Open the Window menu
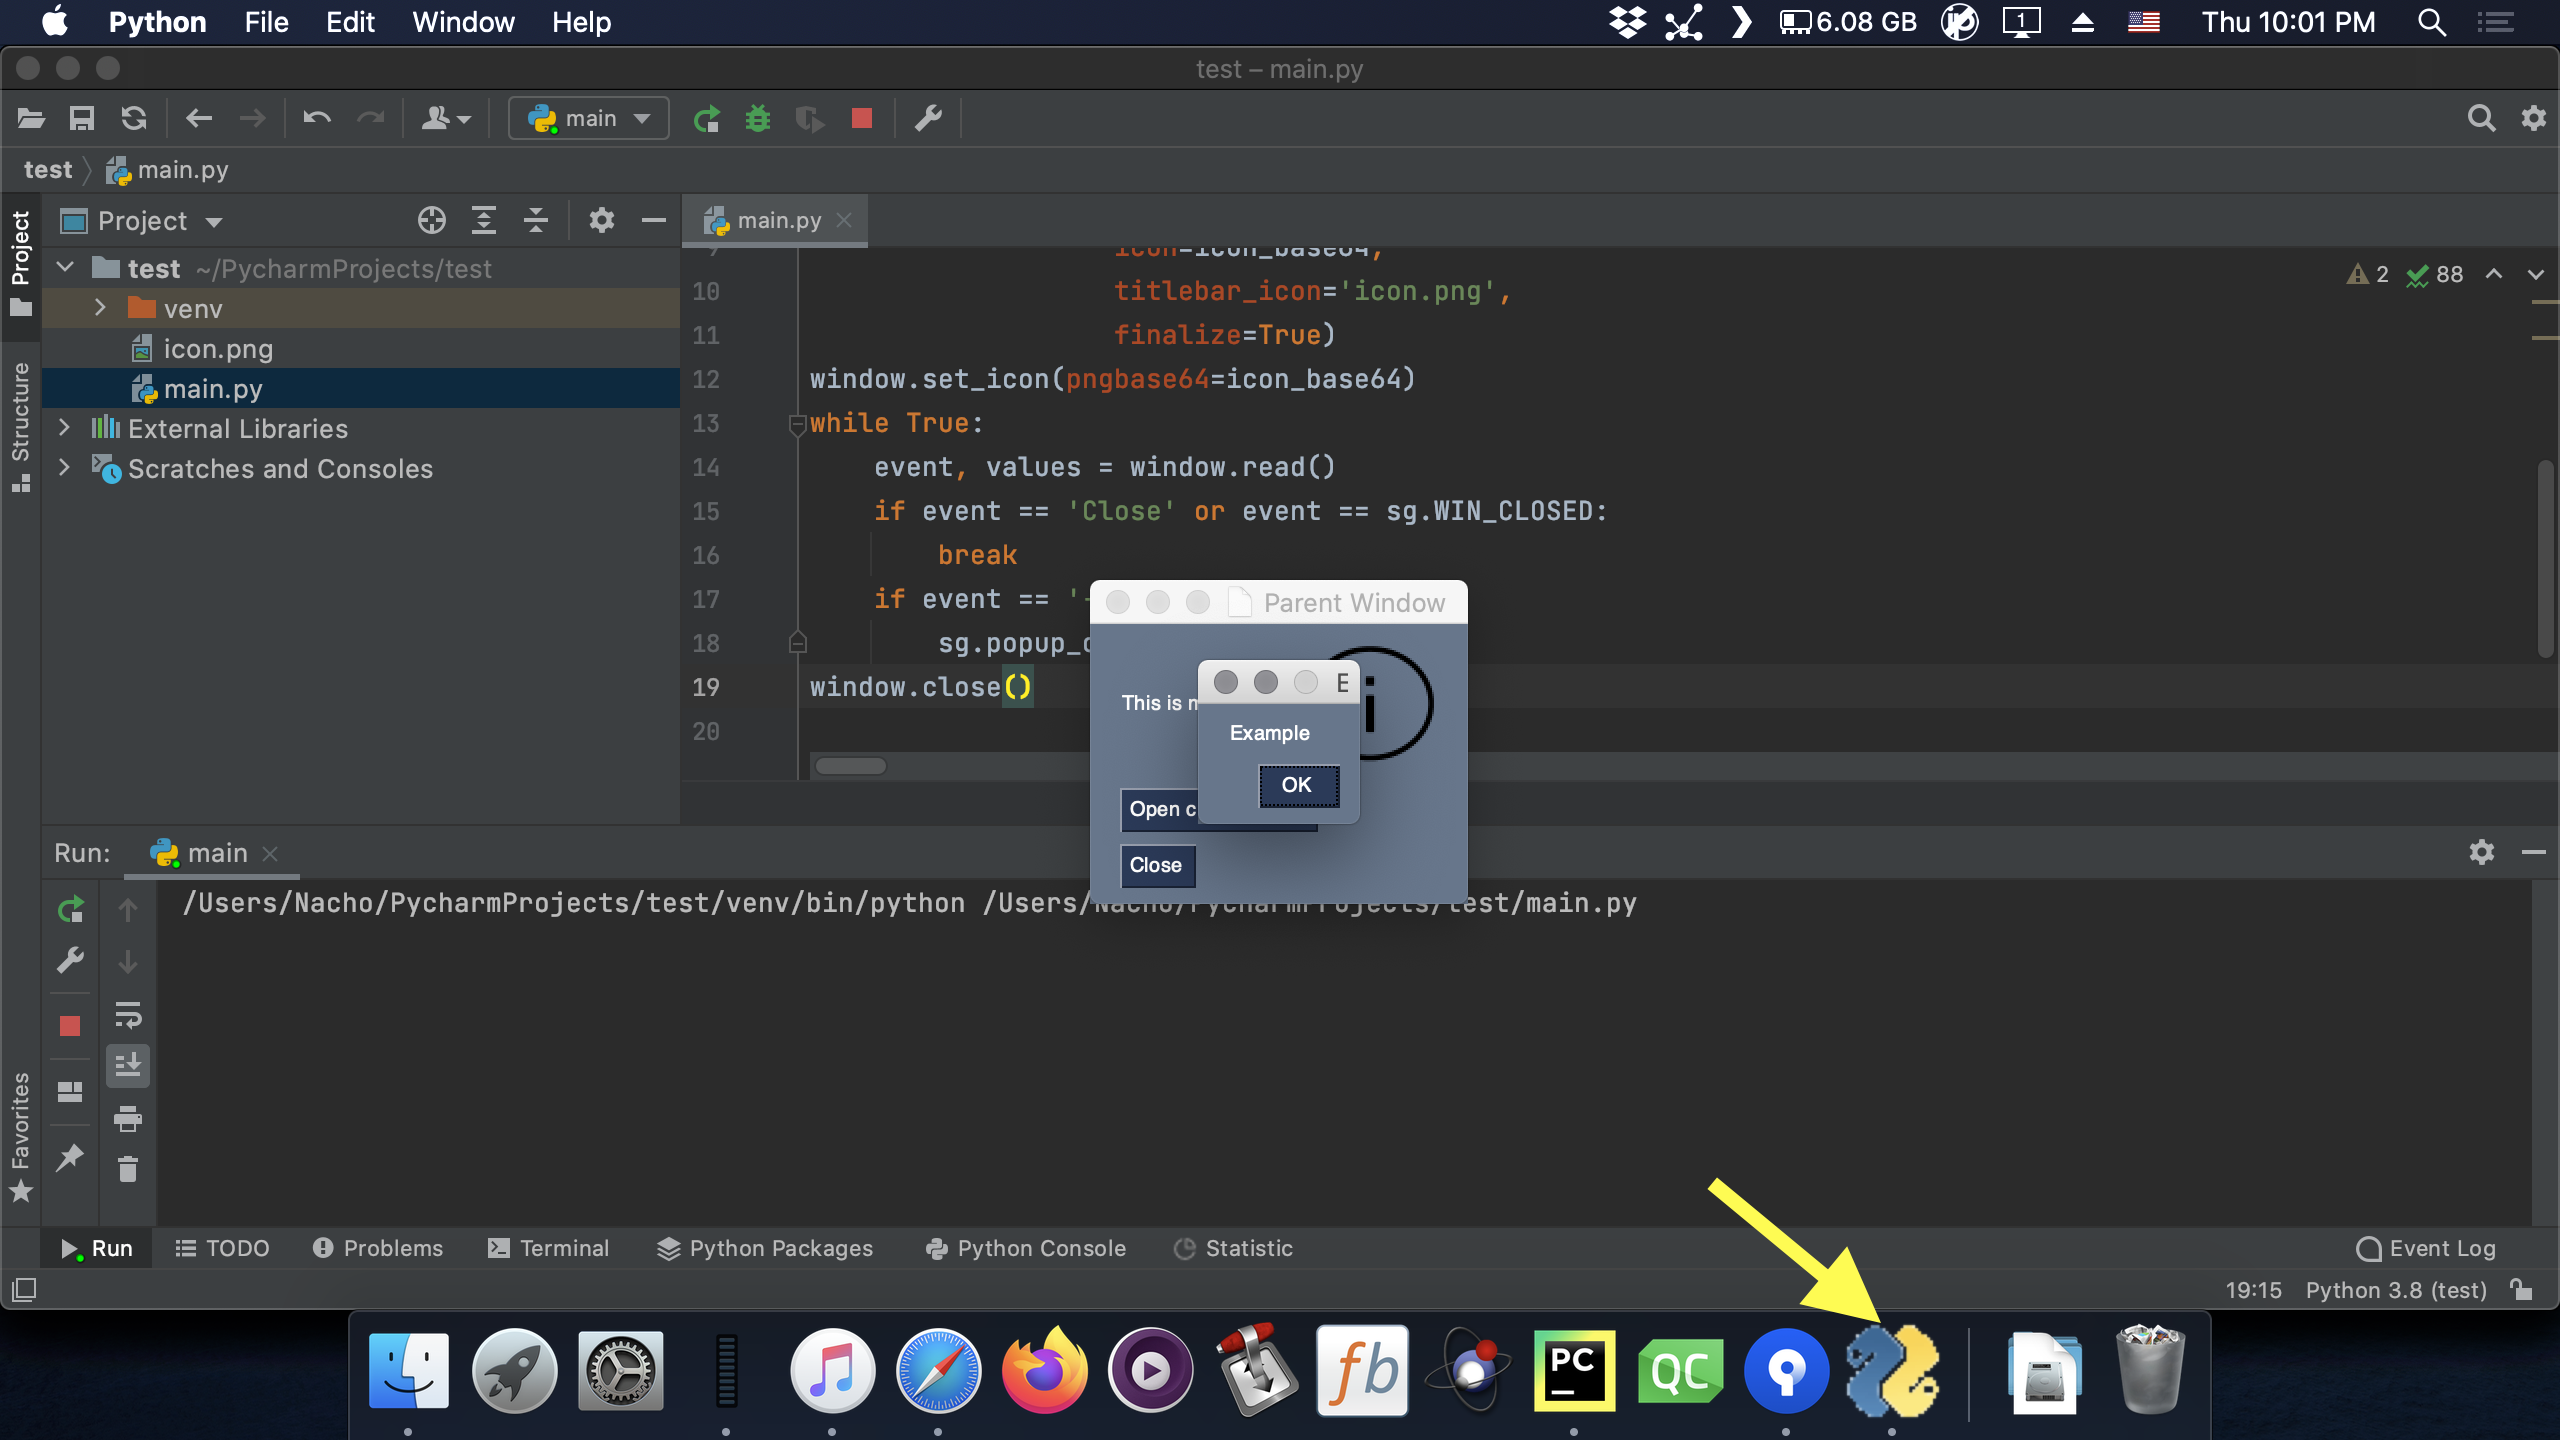Viewport: 2560px width, 1440px height. pyautogui.click(x=462, y=21)
